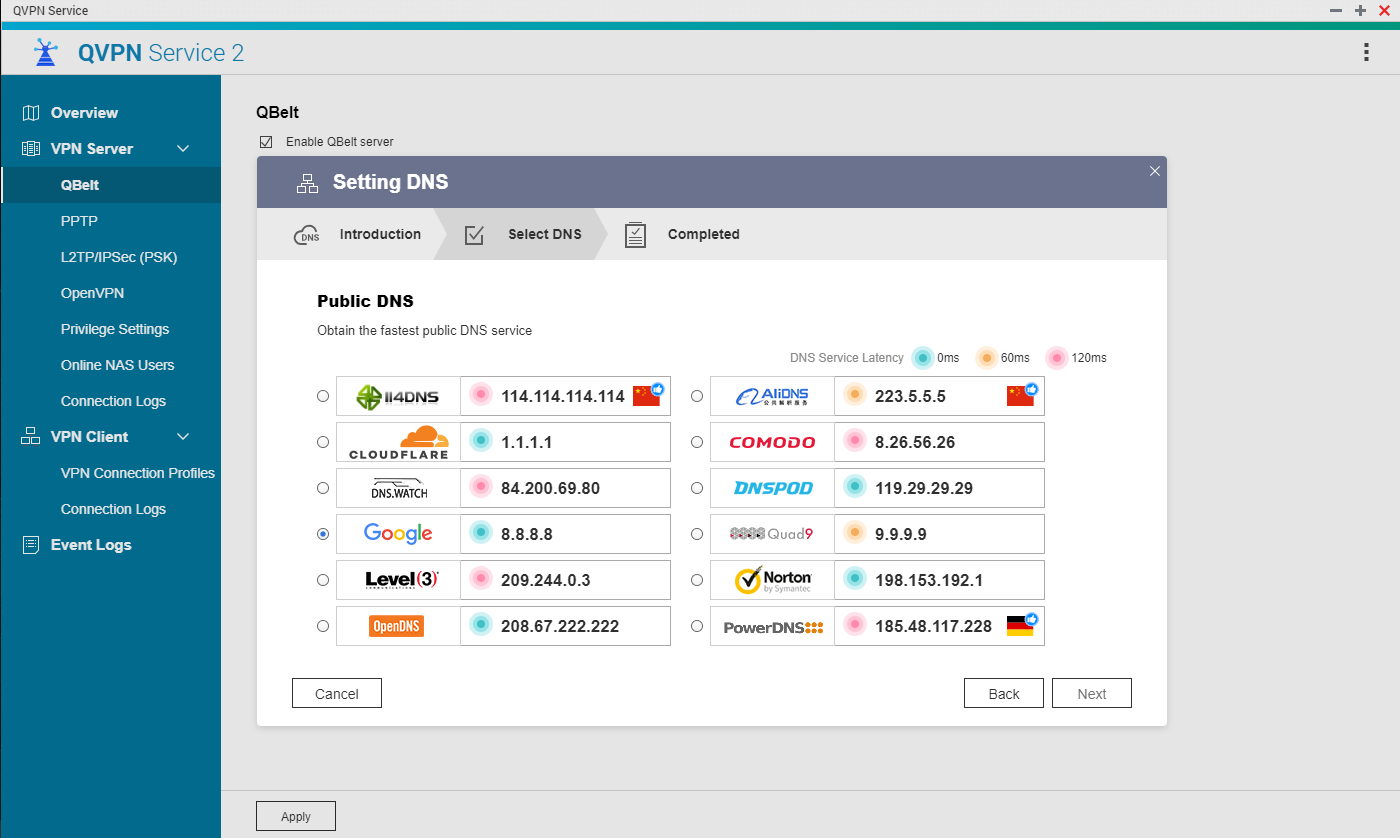Click the Cloudflare DNS logo
The width and height of the screenshot is (1400, 838).
(398, 442)
